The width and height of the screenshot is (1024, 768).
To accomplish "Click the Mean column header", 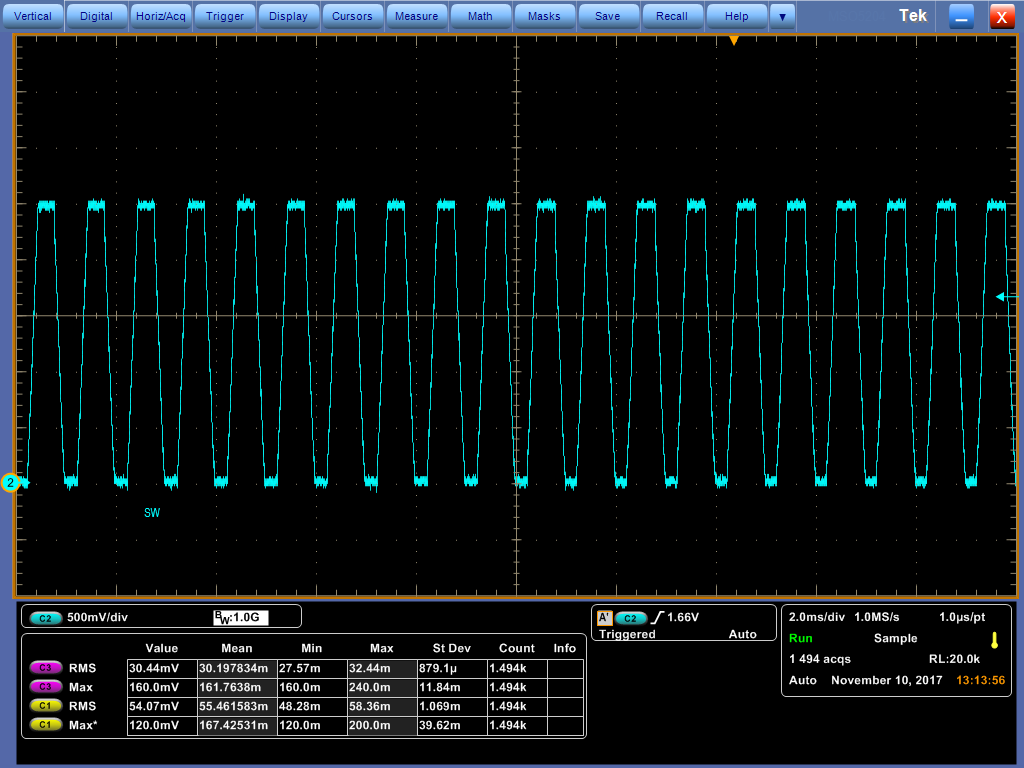I will [236, 648].
